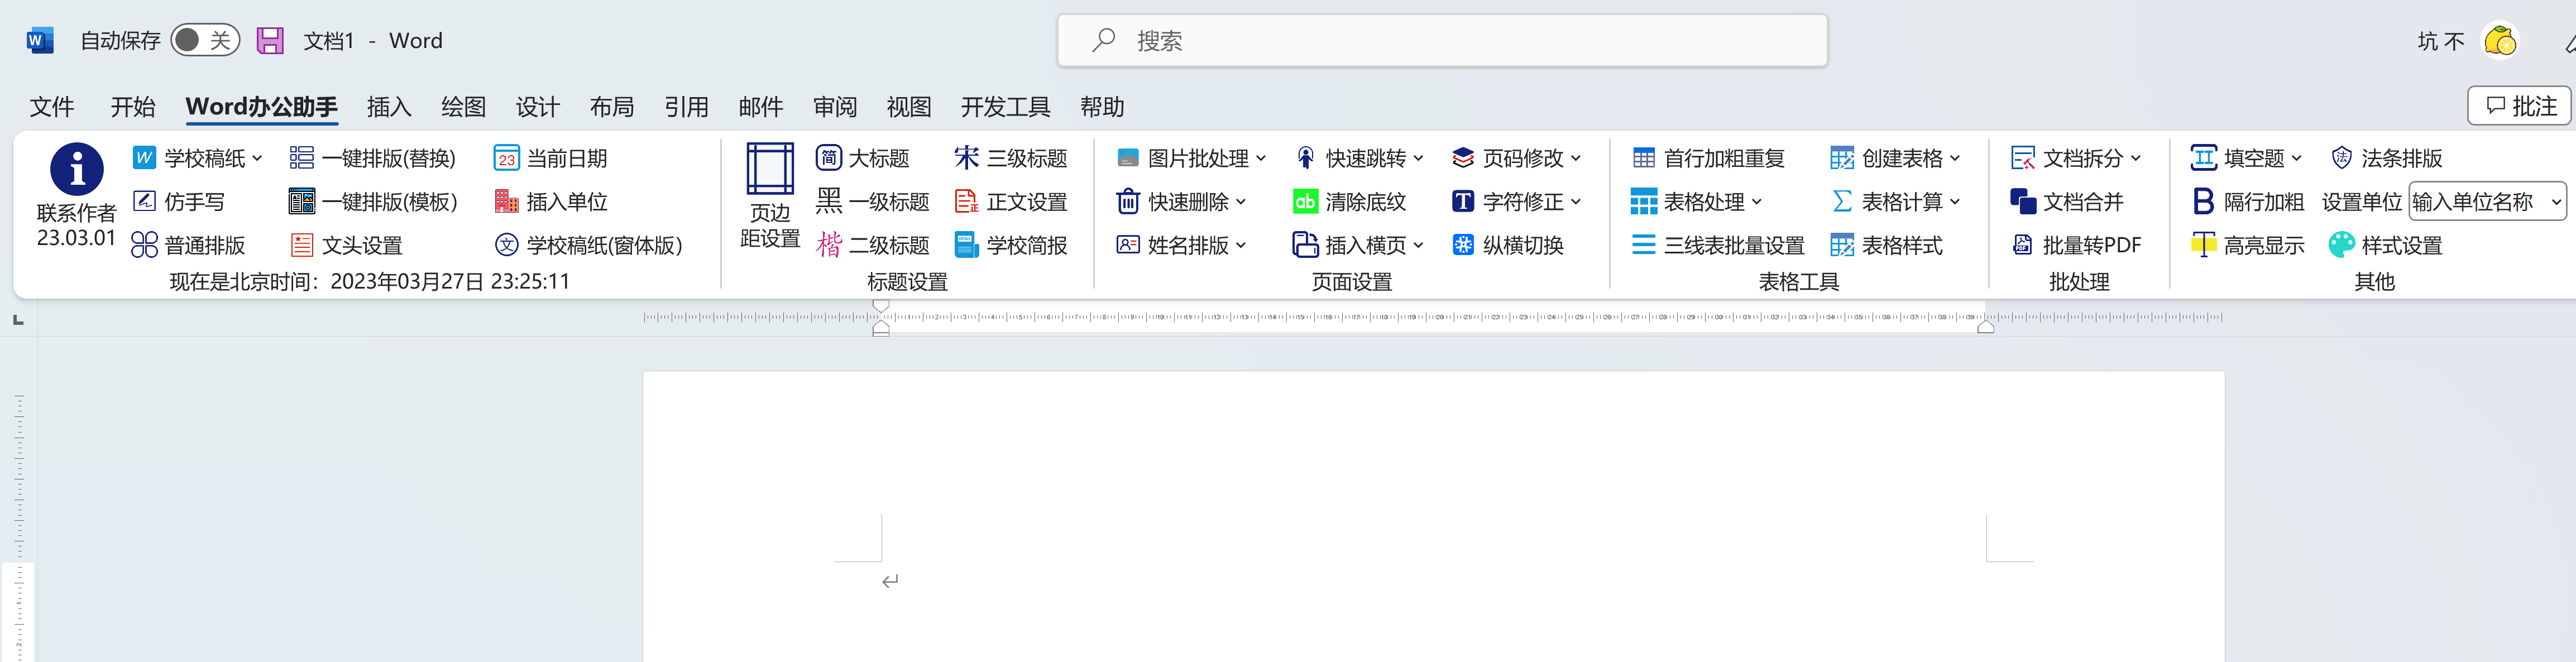This screenshot has height=662, width=2576.
Task: Switch to the 审阅 tab
Action: click(835, 107)
